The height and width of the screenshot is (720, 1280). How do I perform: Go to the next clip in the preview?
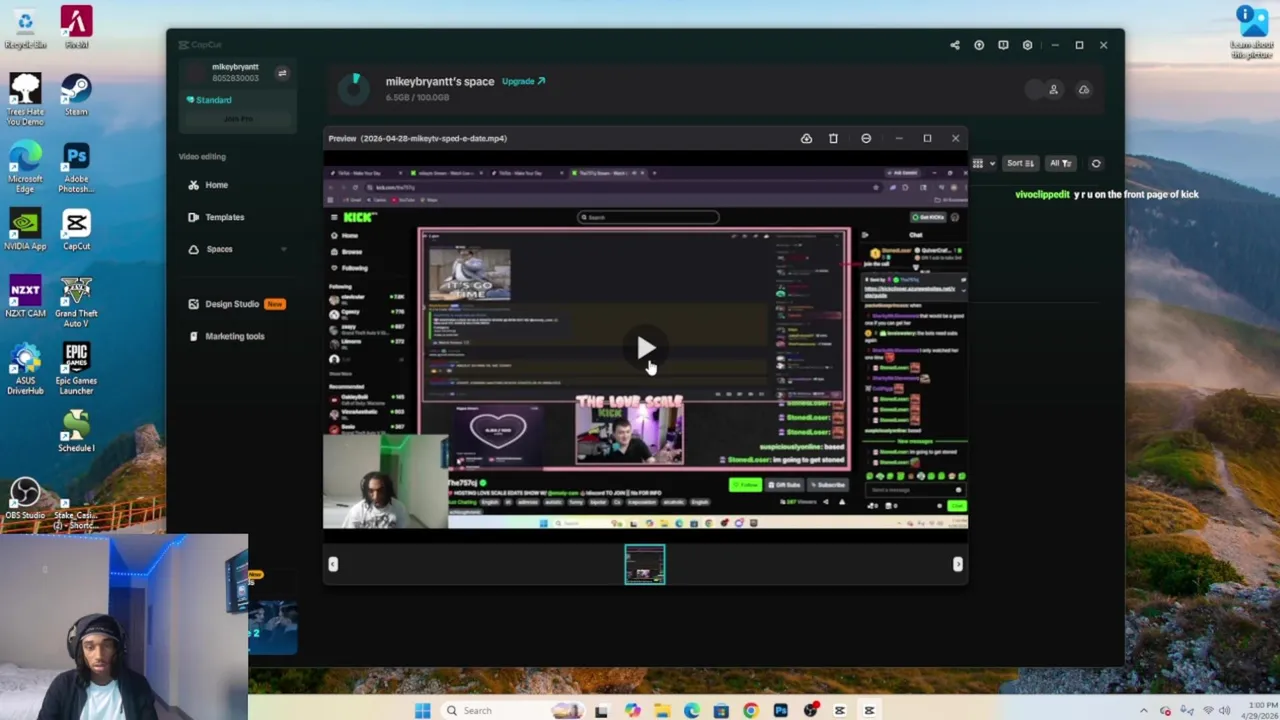[957, 564]
